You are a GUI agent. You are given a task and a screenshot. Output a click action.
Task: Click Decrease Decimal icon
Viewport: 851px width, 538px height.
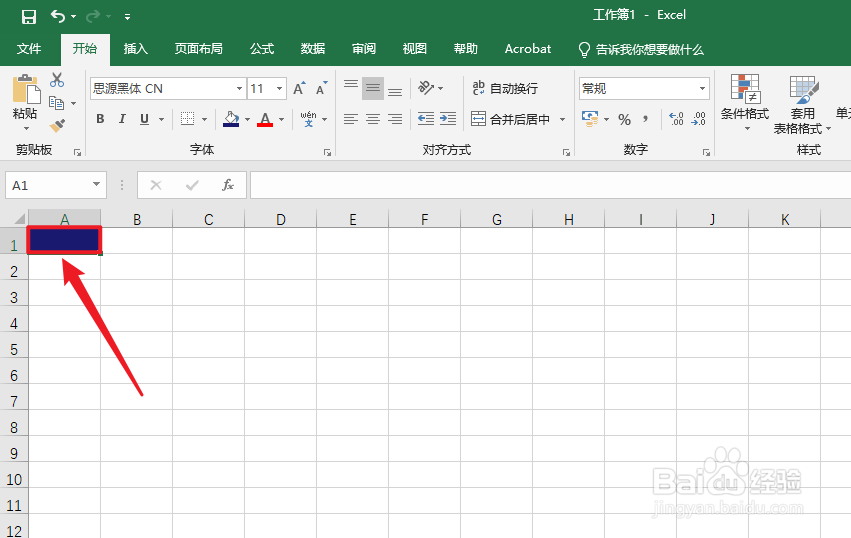coord(698,119)
